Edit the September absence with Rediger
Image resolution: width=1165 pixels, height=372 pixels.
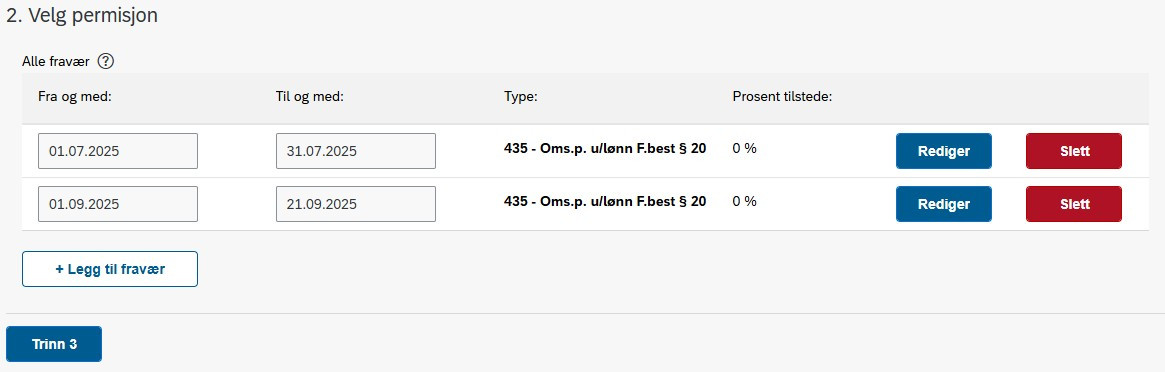(x=944, y=203)
